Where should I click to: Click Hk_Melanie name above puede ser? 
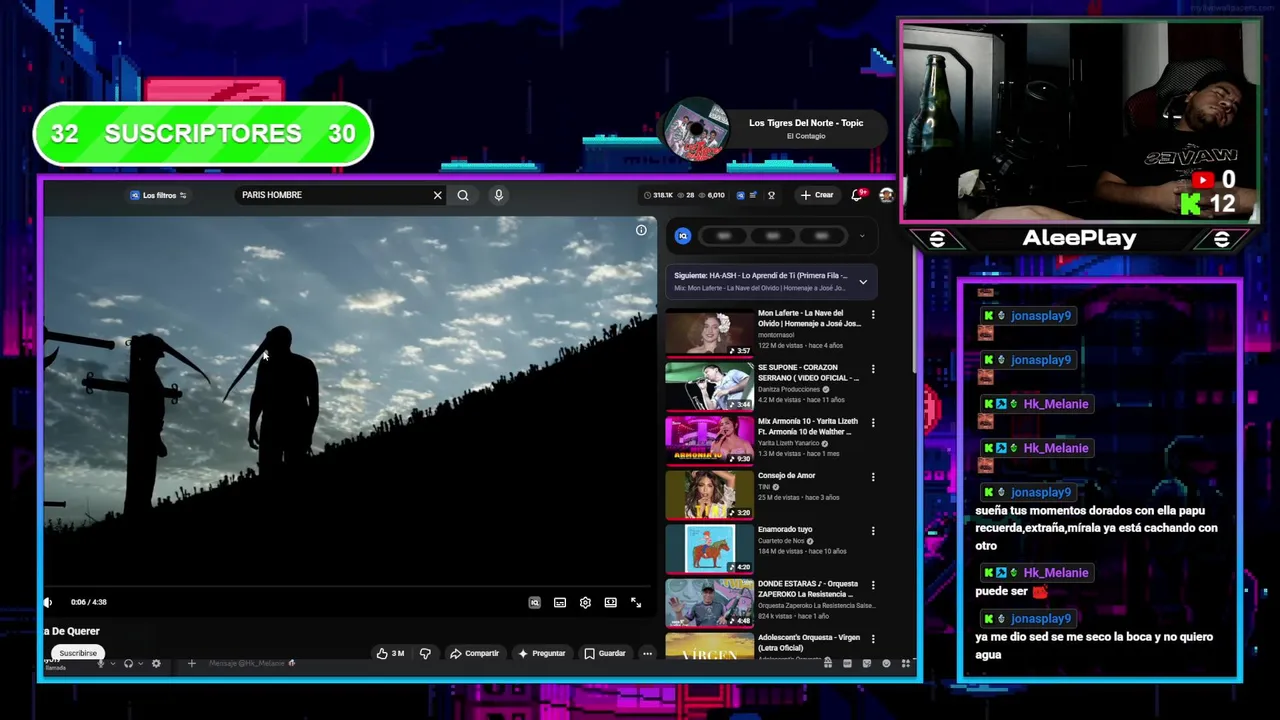click(1055, 573)
